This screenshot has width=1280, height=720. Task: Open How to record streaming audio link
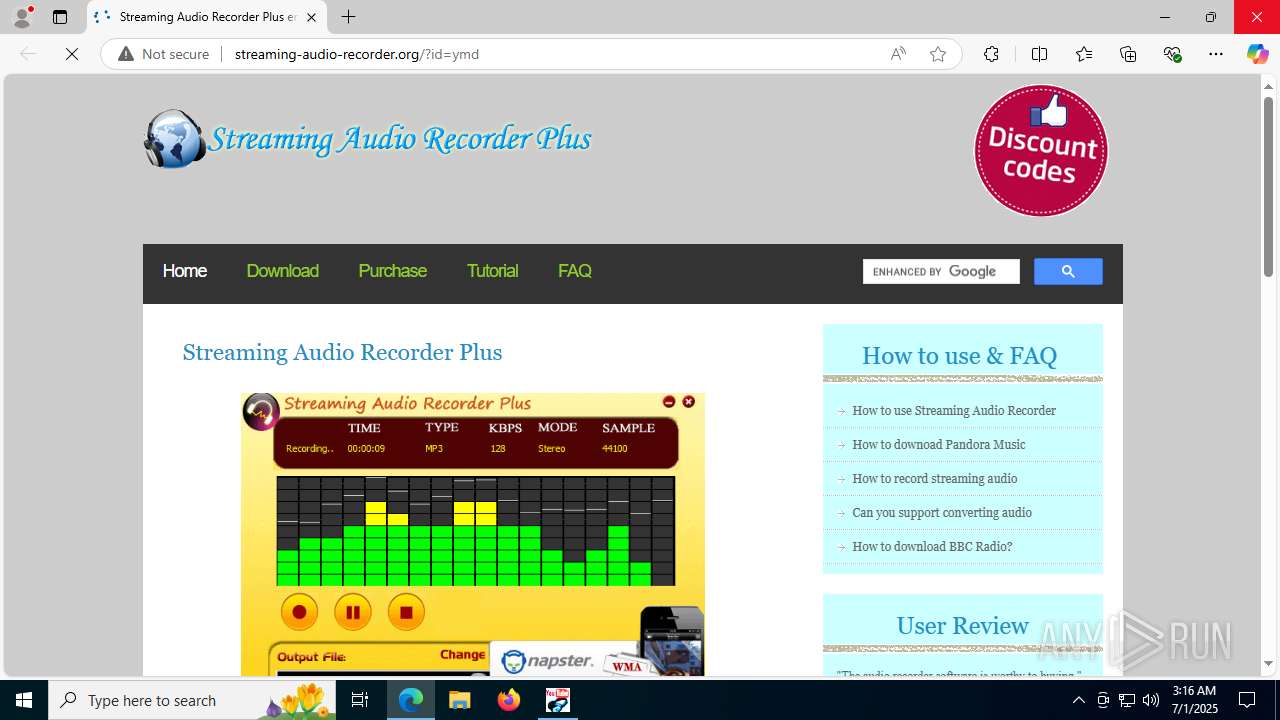pos(934,479)
